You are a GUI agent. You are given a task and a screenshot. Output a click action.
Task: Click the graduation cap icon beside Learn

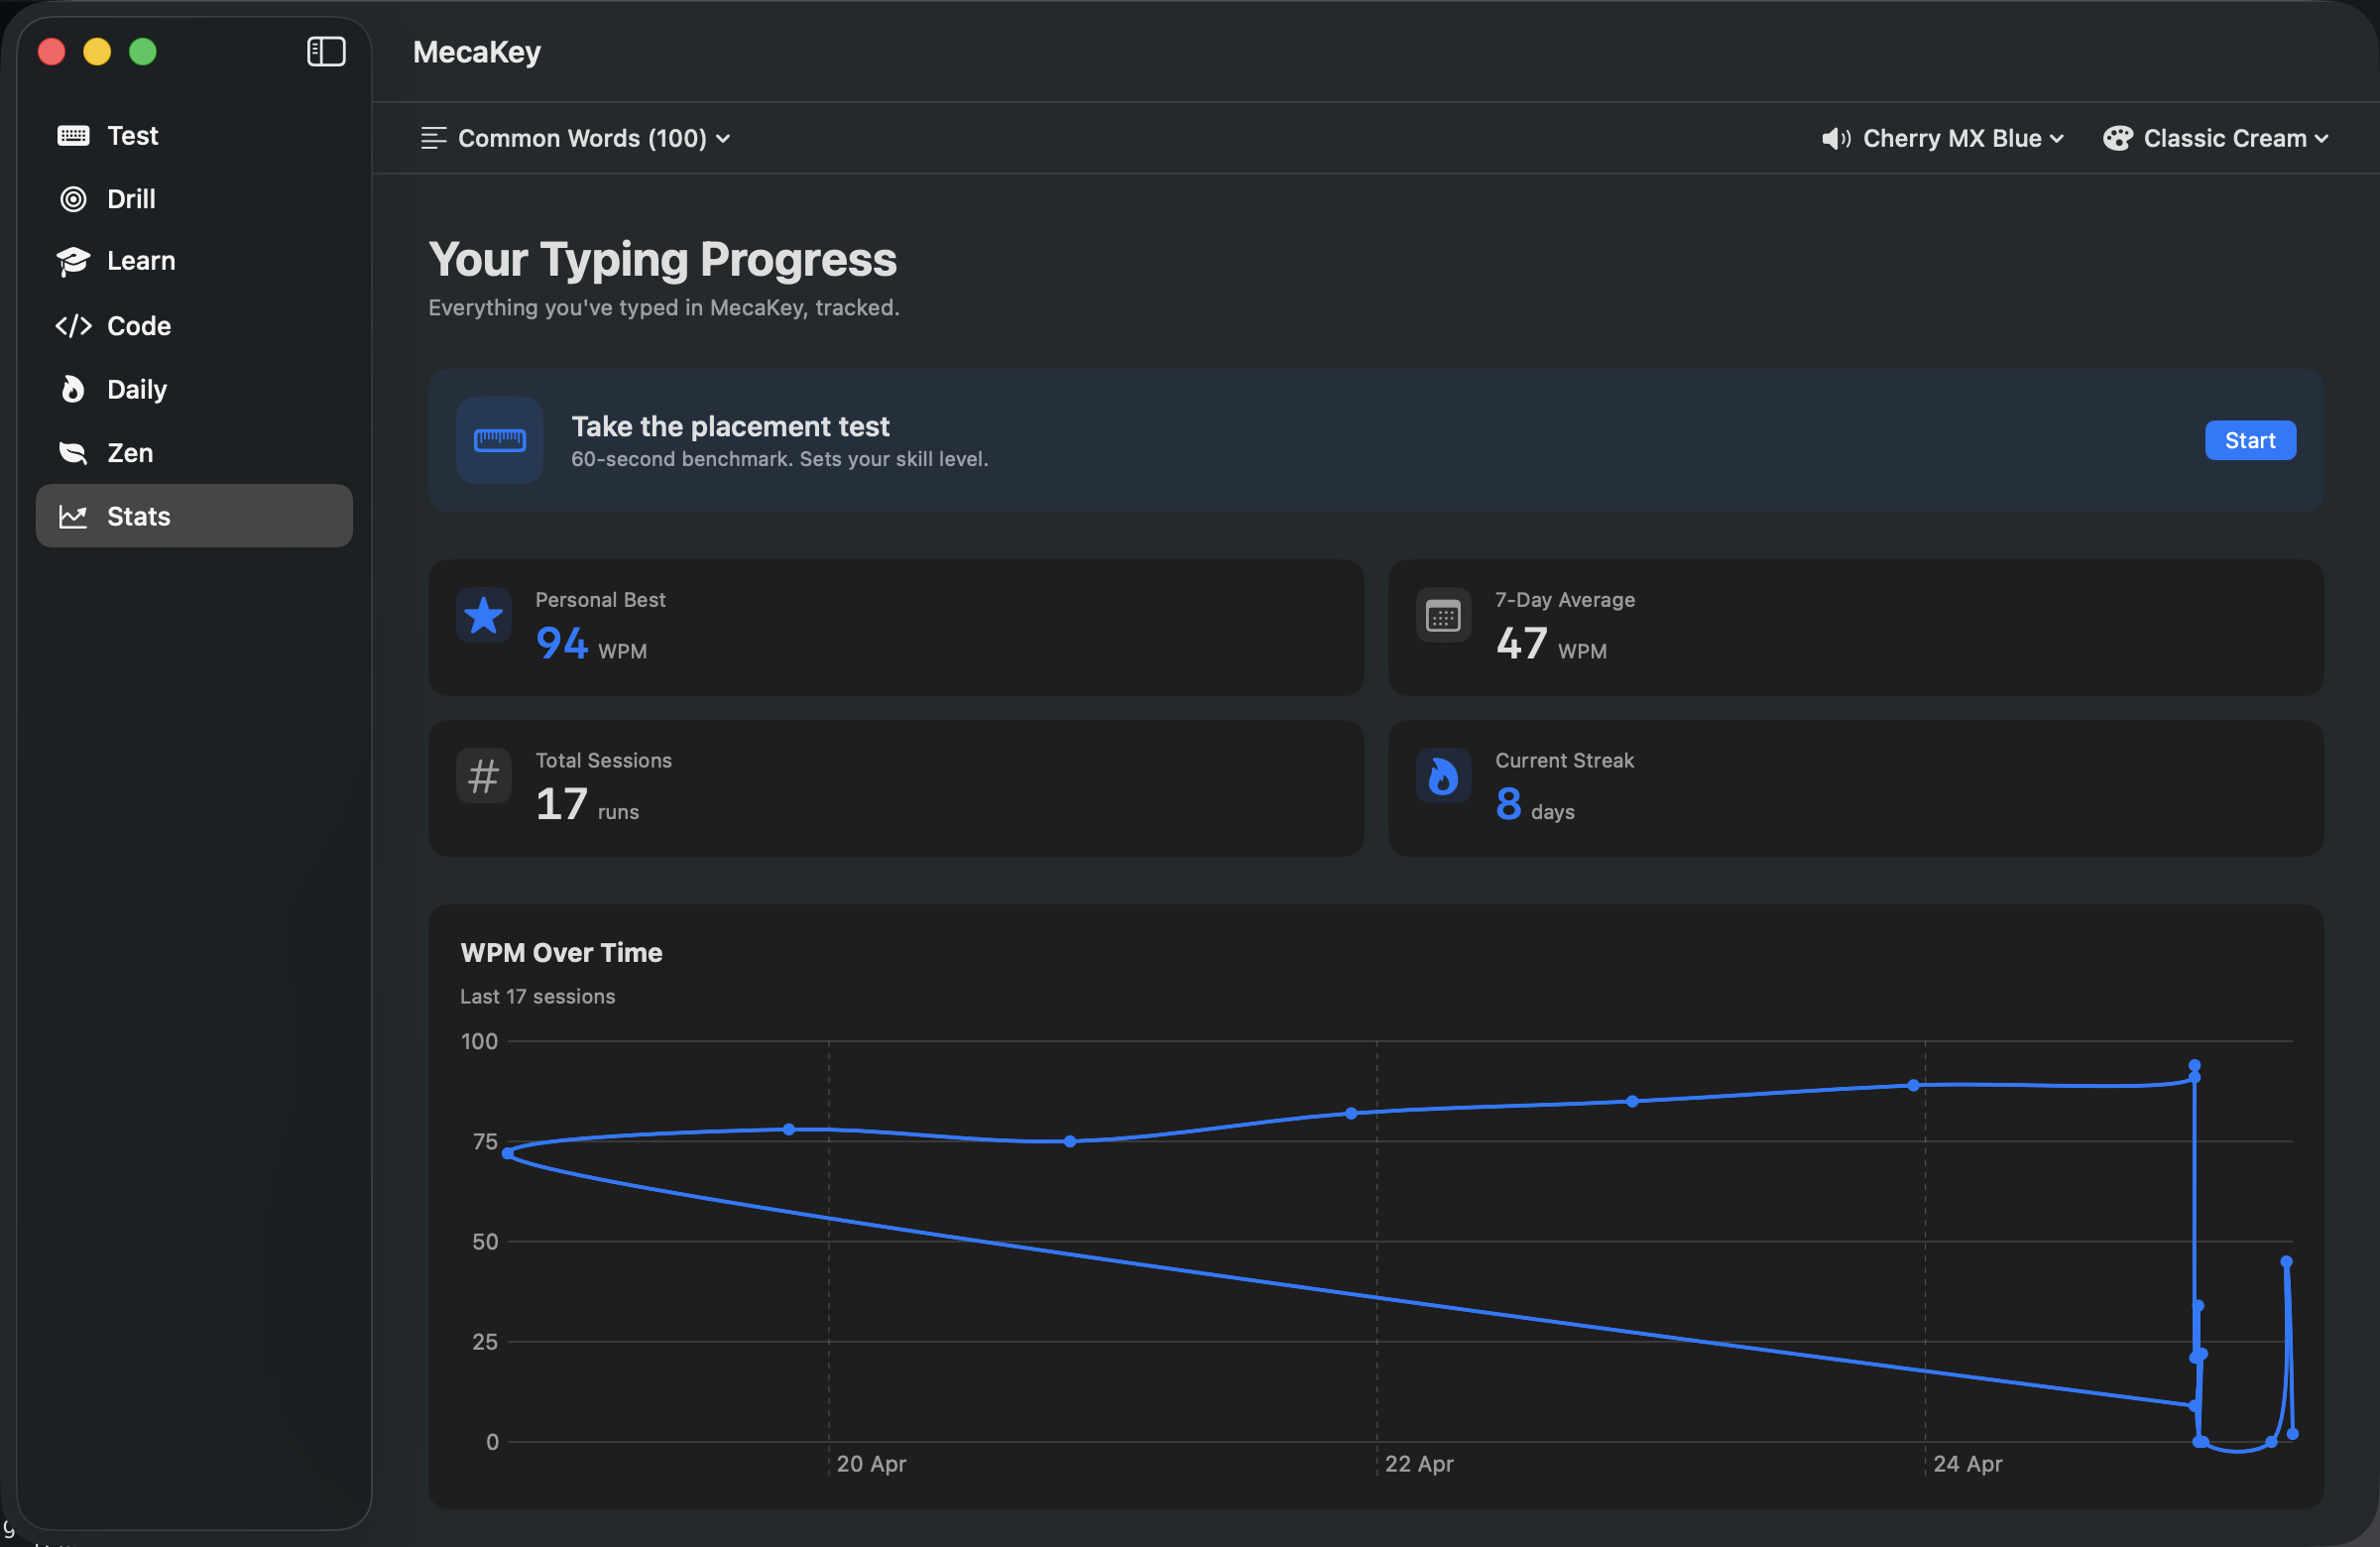click(73, 261)
